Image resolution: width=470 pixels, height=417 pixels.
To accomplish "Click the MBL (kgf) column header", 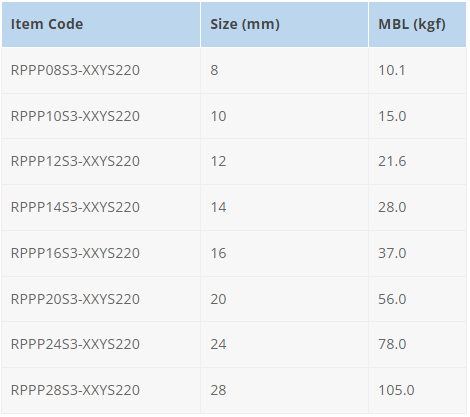I will tap(412, 24).
